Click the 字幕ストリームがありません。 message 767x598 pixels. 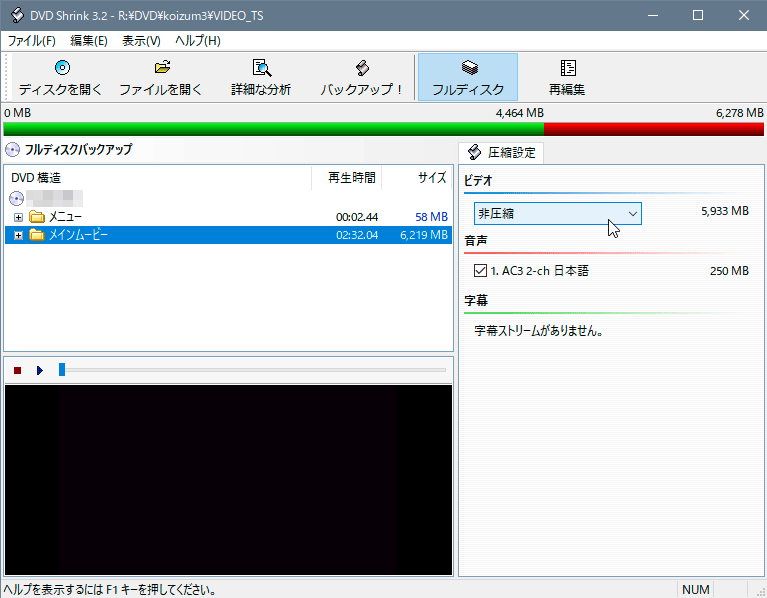coord(539,331)
